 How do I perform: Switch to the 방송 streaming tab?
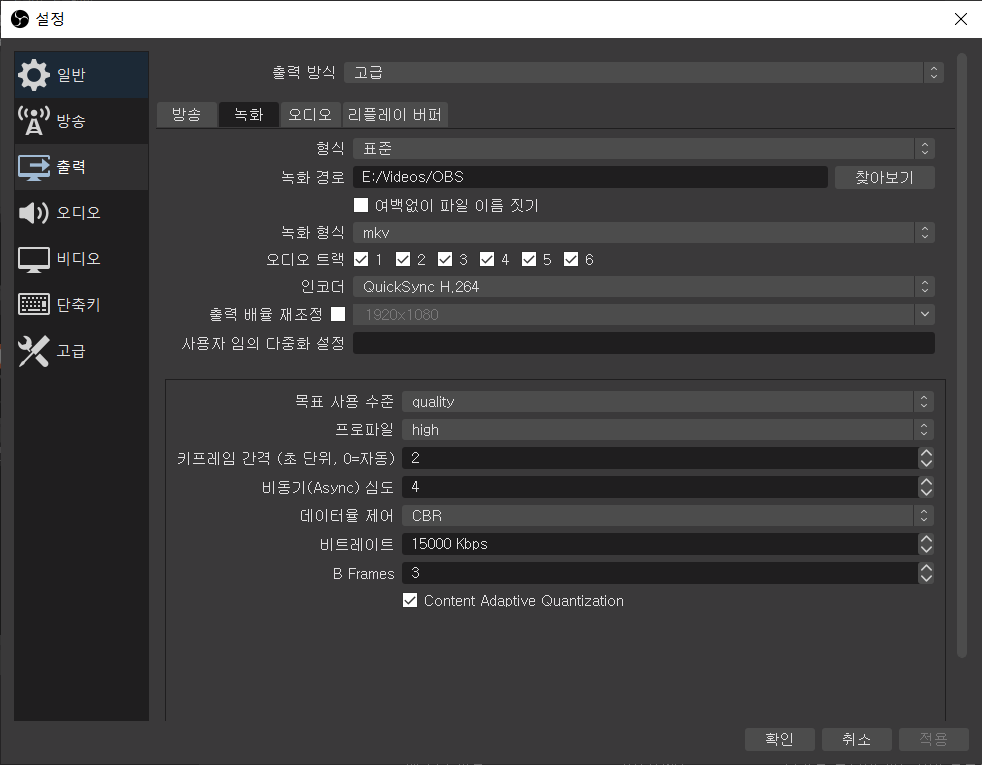tap(186, 114)
